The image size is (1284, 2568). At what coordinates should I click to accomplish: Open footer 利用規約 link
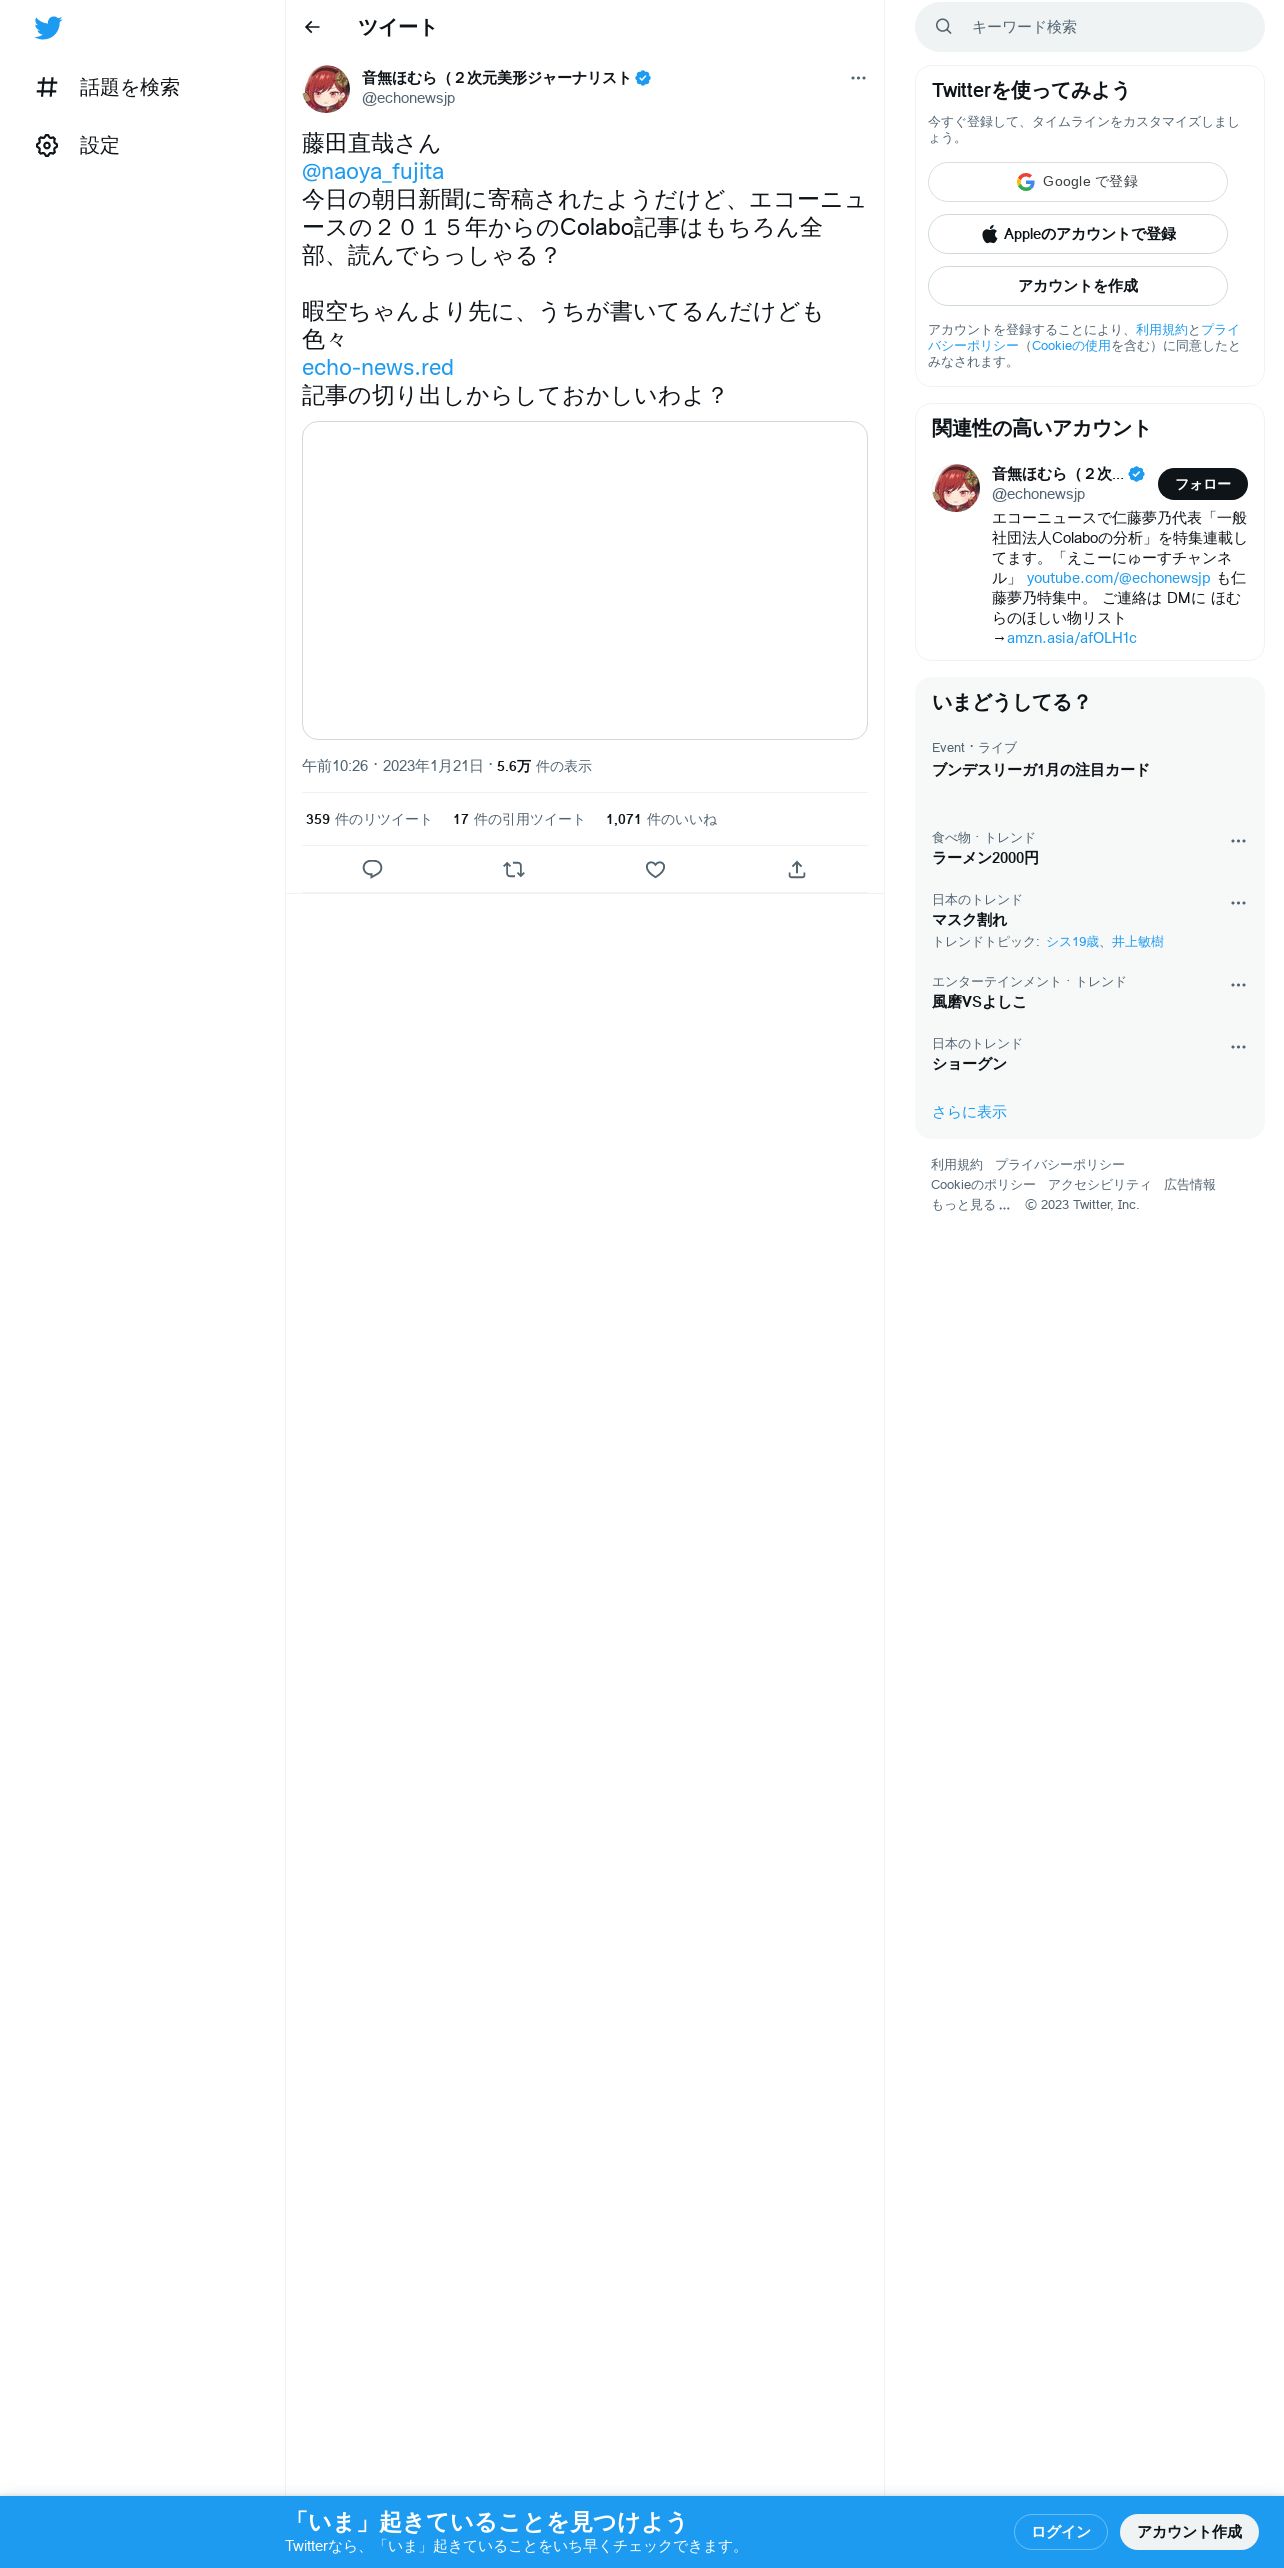956,1165
